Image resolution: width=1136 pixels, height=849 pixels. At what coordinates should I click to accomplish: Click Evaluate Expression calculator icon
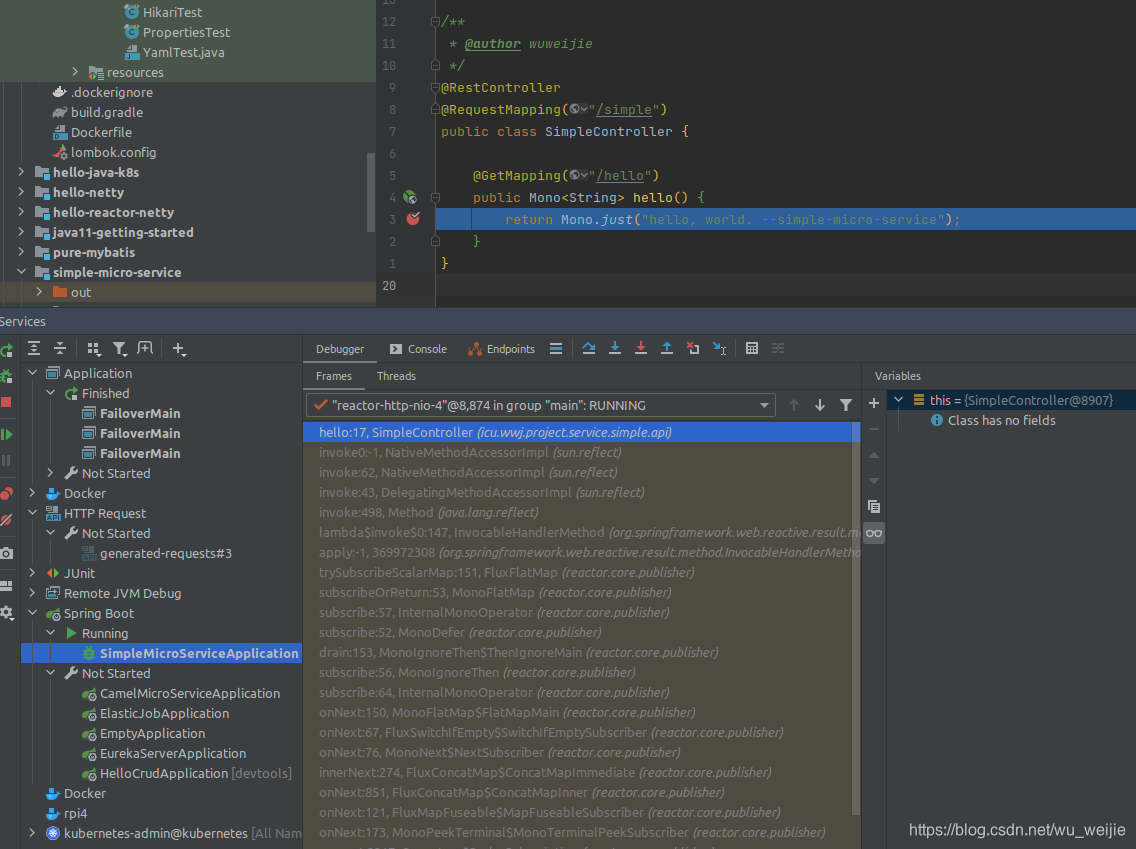pos(752,348)
